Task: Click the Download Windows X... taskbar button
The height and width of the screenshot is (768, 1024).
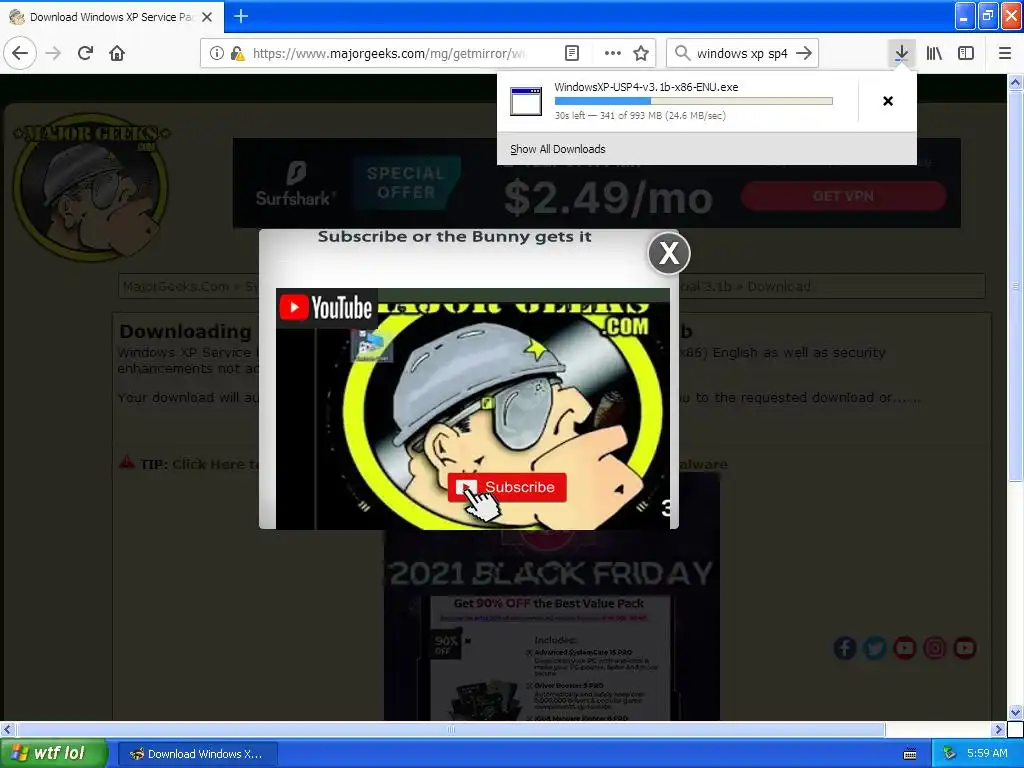Action: (198, 754)
